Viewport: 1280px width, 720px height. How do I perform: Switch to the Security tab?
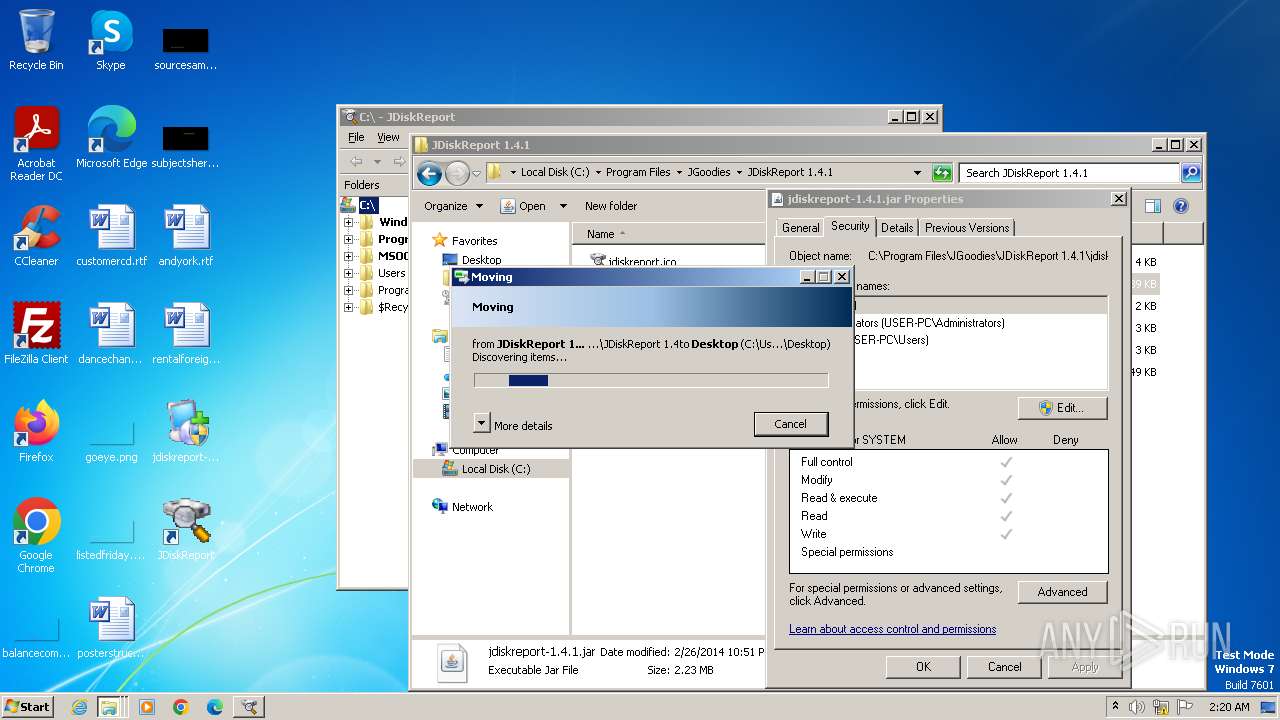[x=850, y=227]
